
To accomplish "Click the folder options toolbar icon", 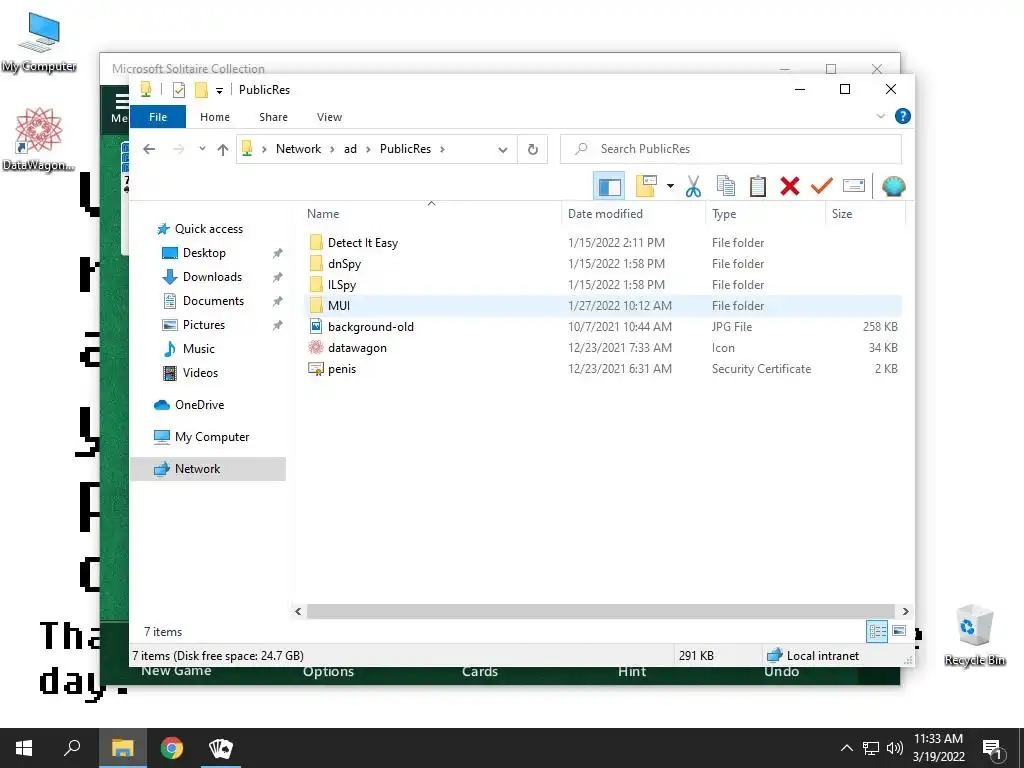I will pyautogui.click(x=646, y=186).
